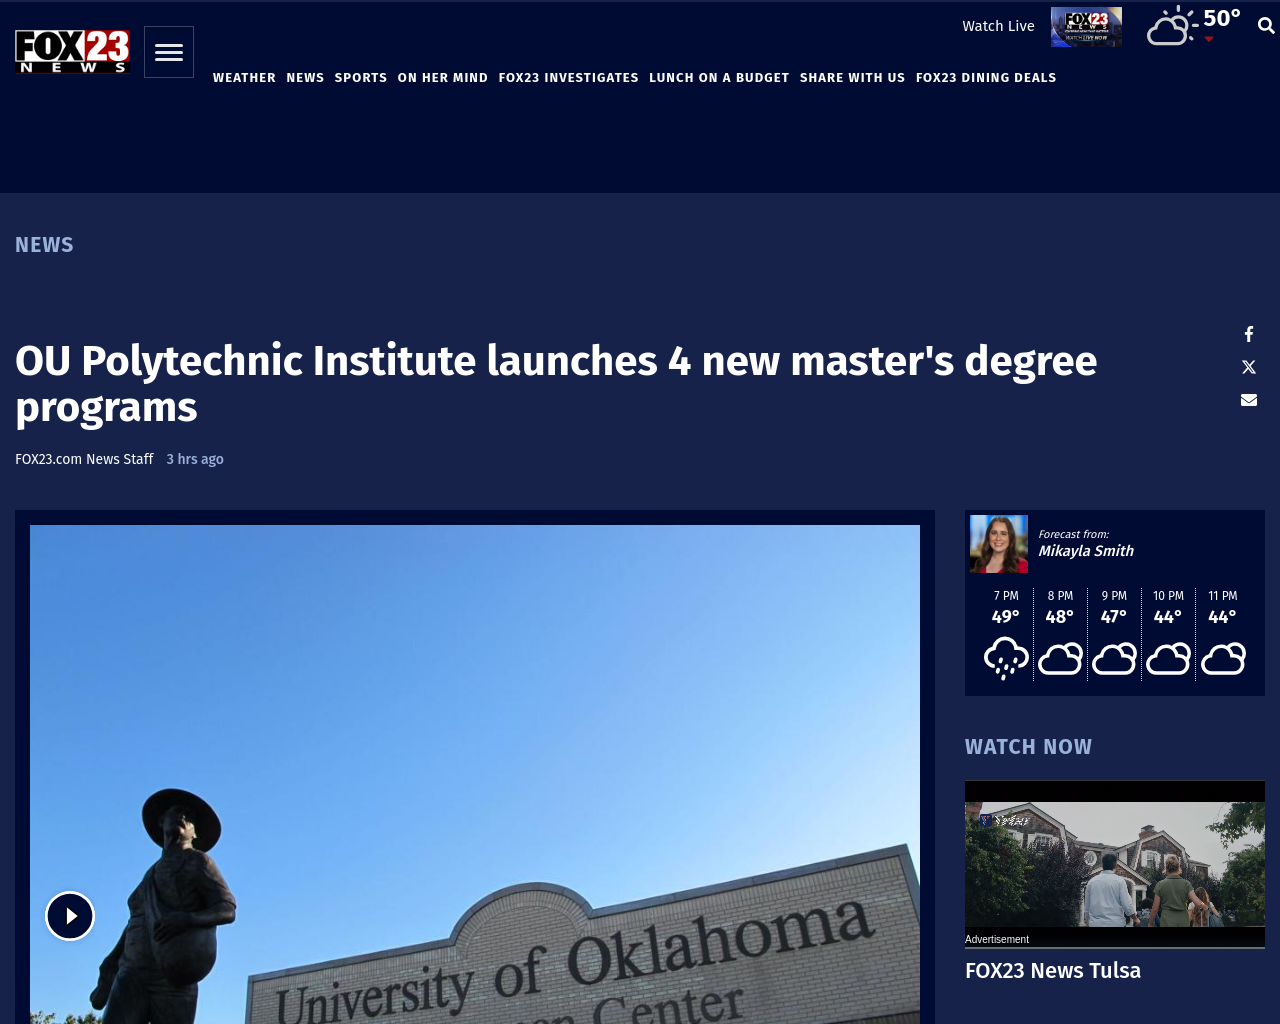The image size is (1280, 1024).
Task: Click the 48° temperature at 8 PM
Action: 1059,617
